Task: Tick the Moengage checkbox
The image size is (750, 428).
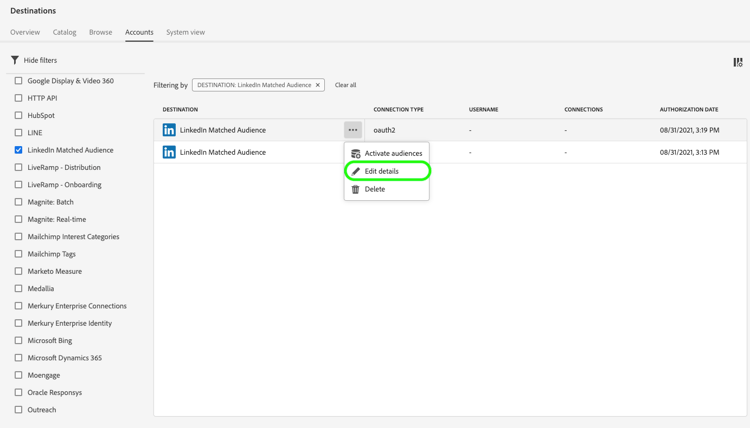Action: 18,375
